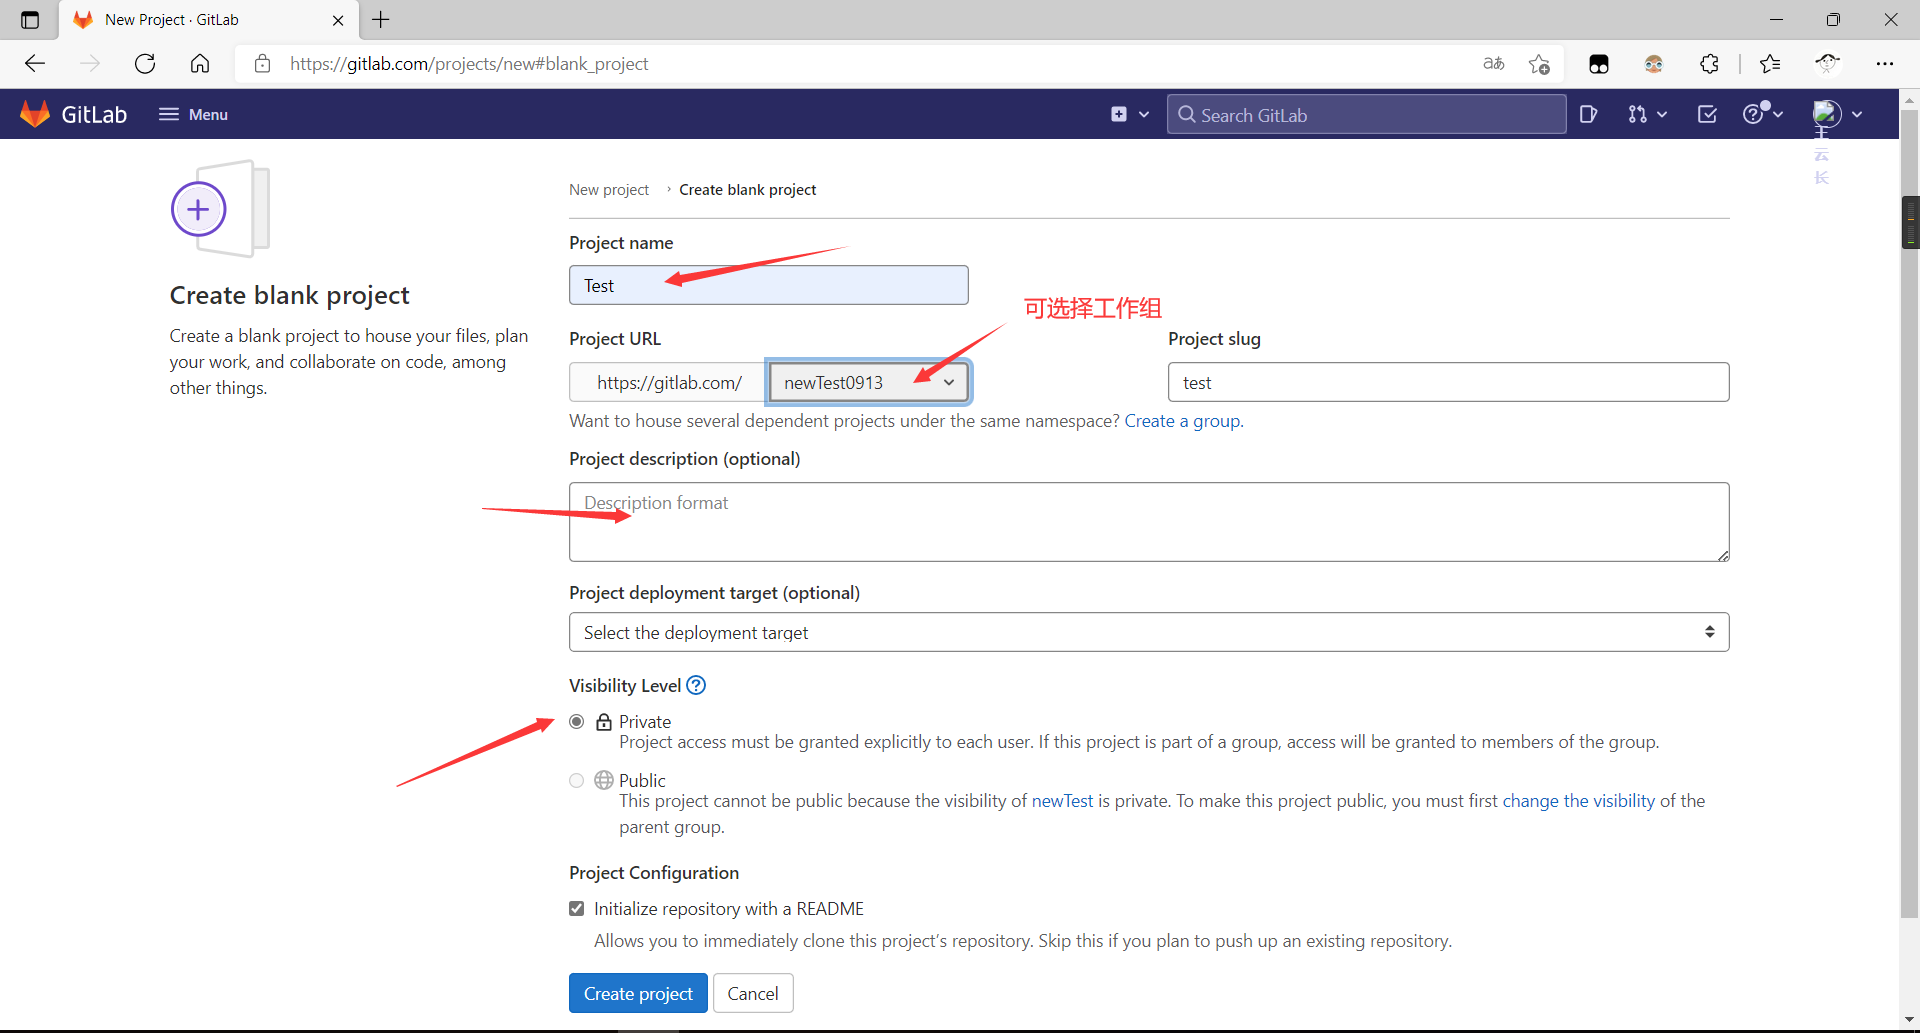Open the to-do list icon
1920x1033 pixels.
[1707, 114]
